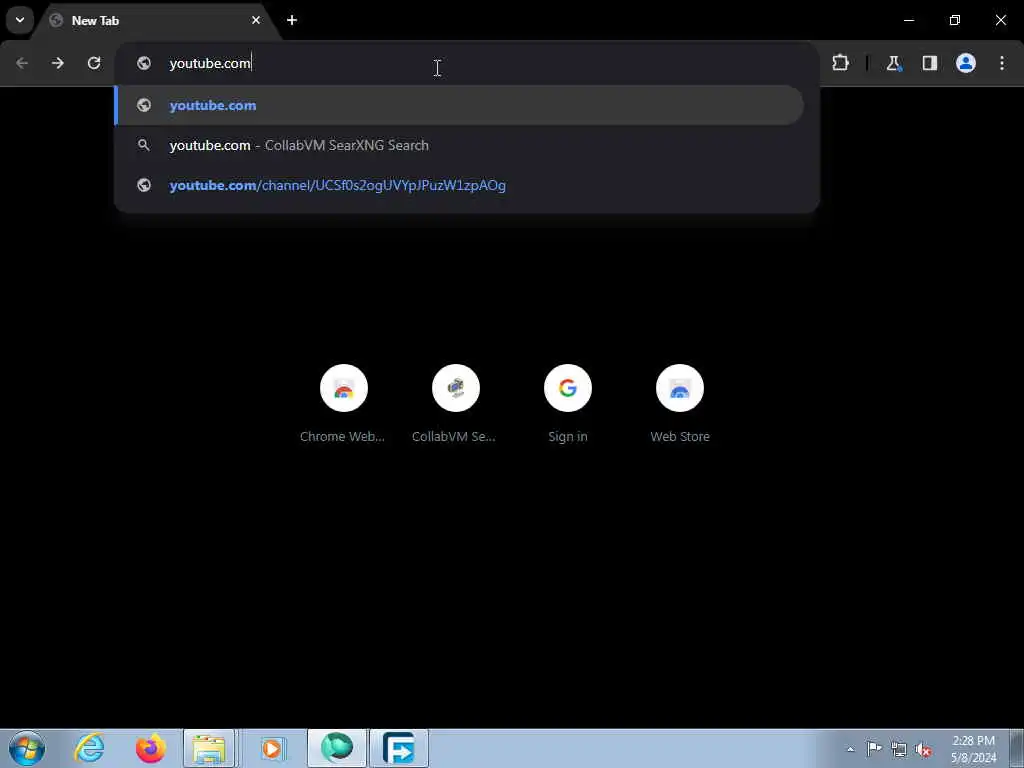1024x768 pixels.
Task: Click the globe icon of the channel suggestion
Action: click(144, 185)
